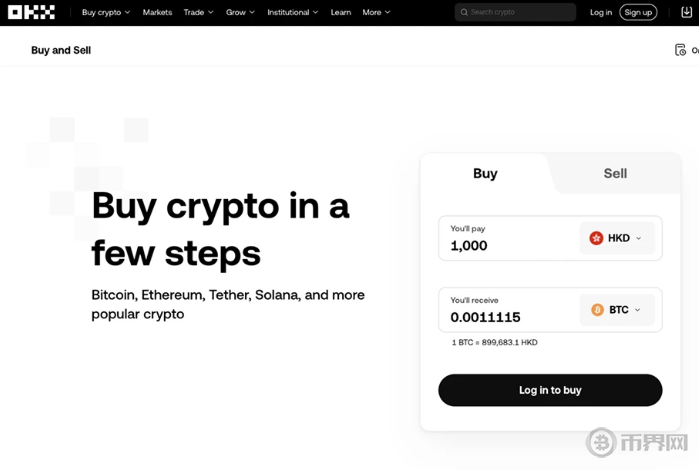Open the Institutional dropdown
This screenshot has width=699, height=470.
pos(292,12)
